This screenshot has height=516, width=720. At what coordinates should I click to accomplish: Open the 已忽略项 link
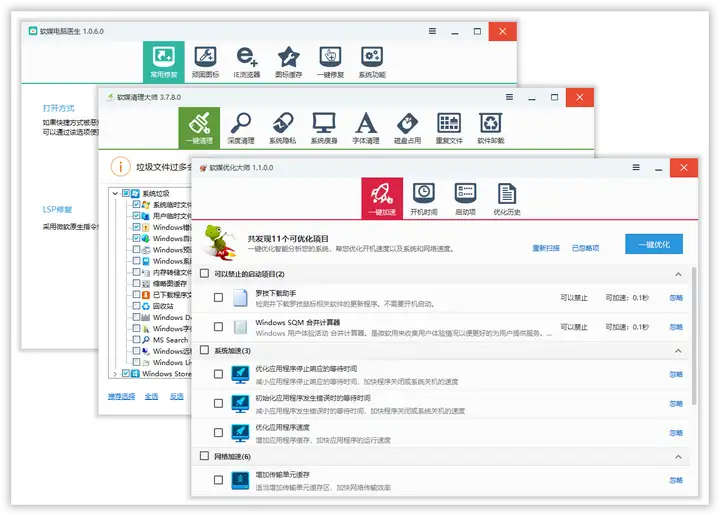(x=585, y=248)
